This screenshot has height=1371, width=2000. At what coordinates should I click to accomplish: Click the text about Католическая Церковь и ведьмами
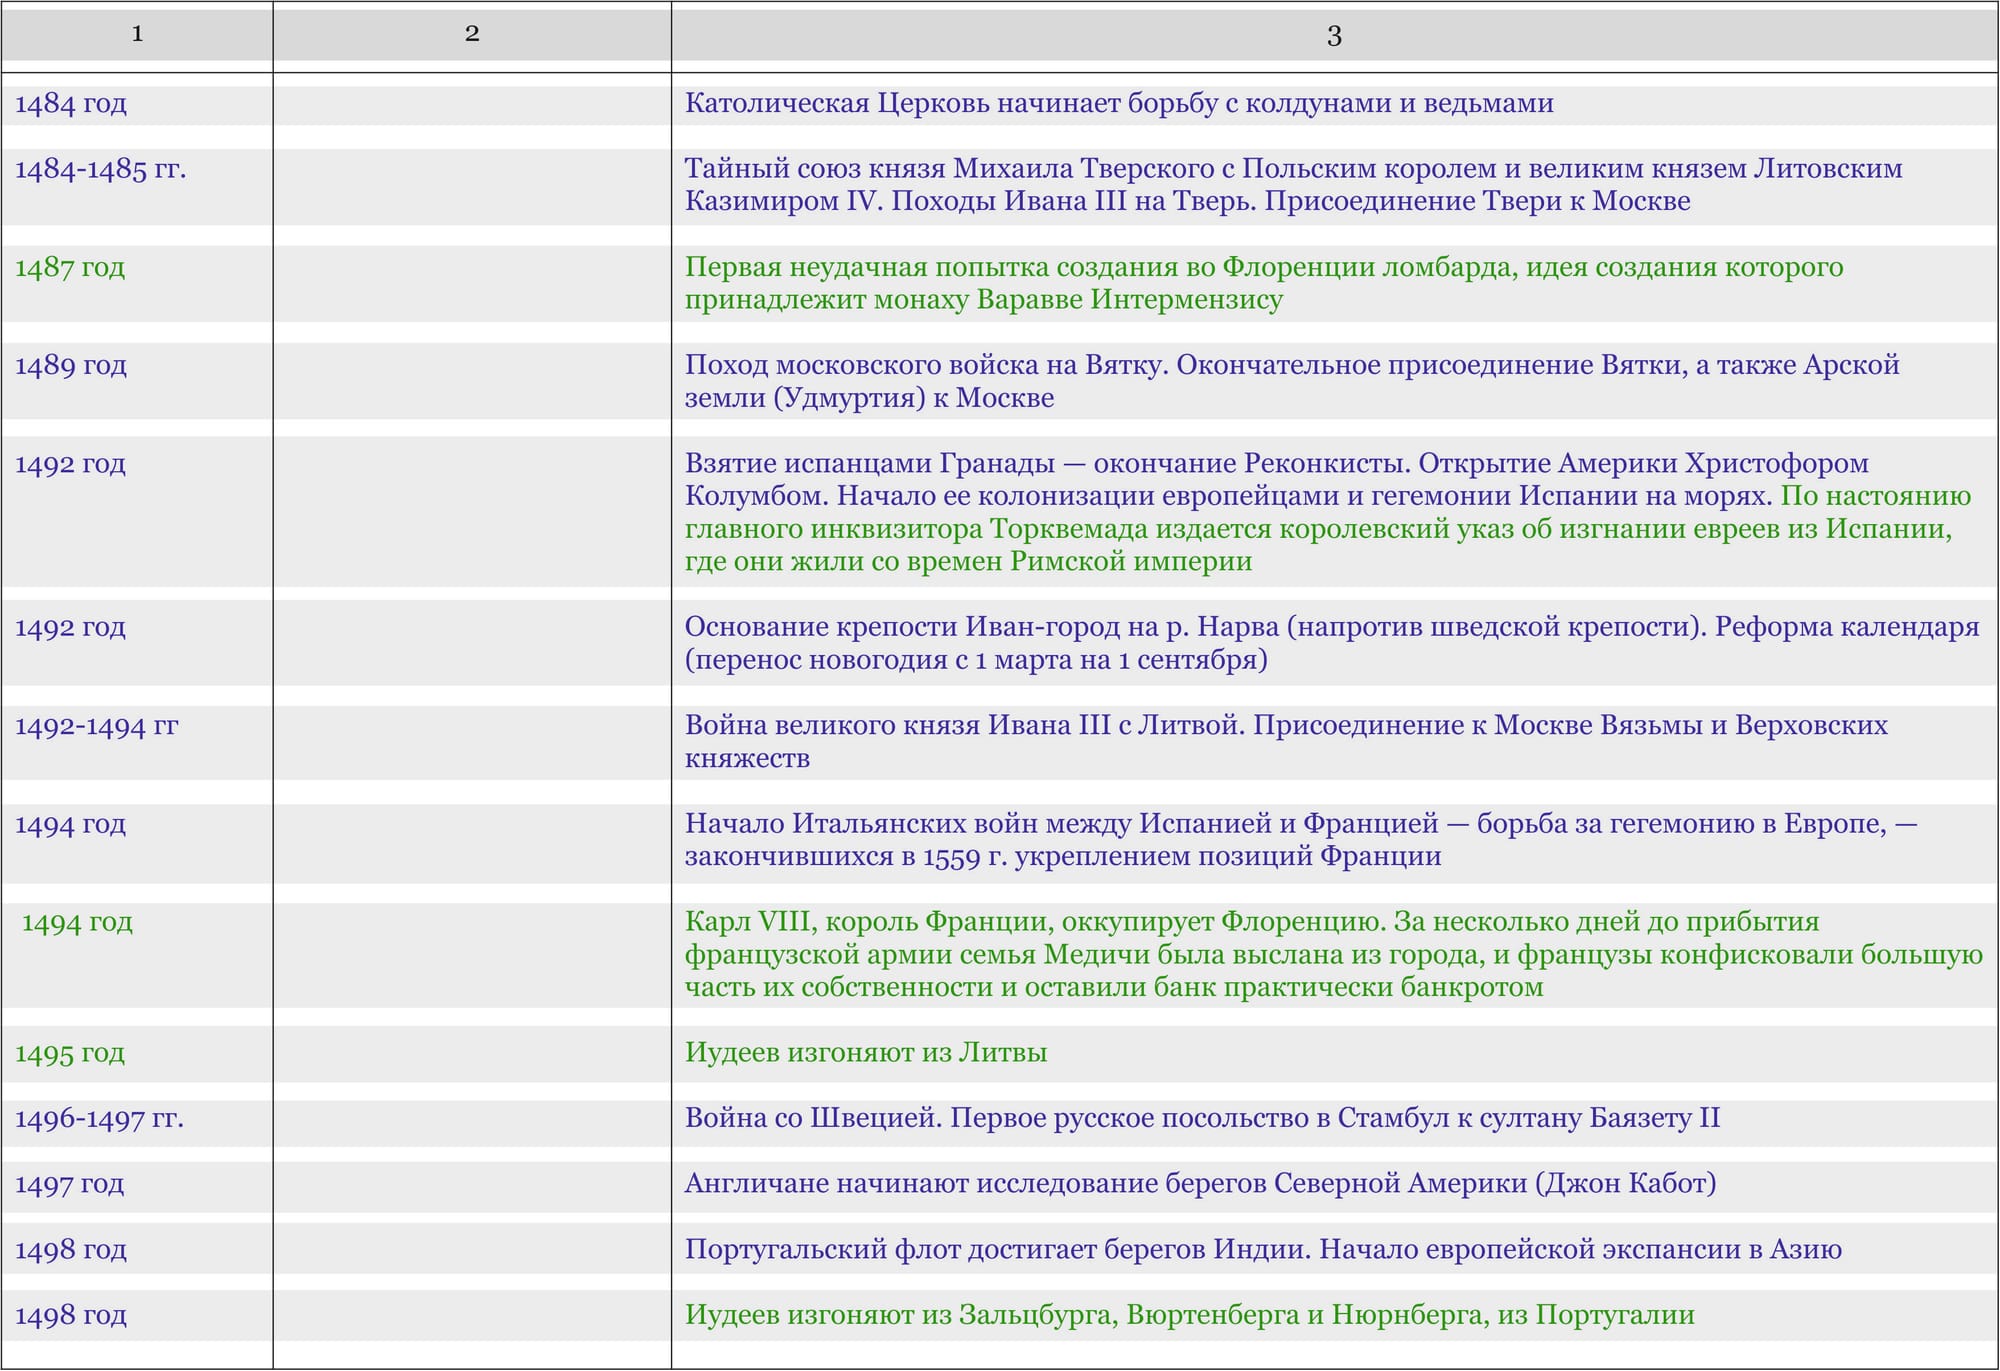click(1119, 104)
